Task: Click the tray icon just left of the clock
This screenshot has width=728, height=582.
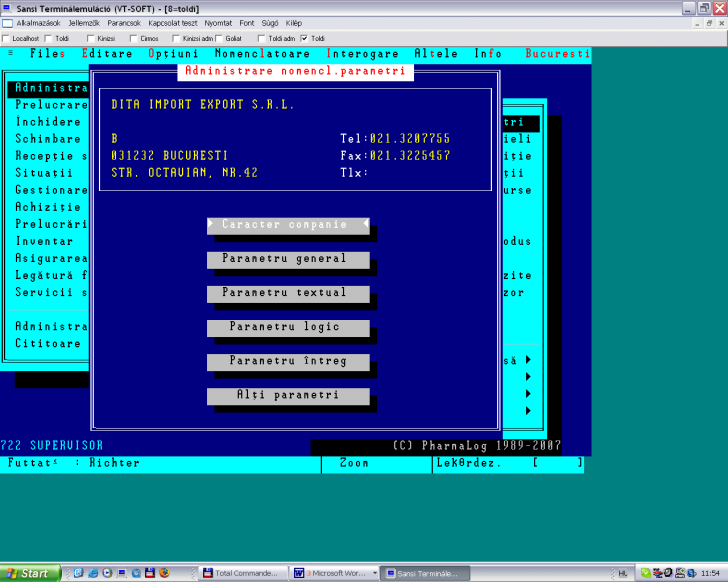Action: point(691,573)
